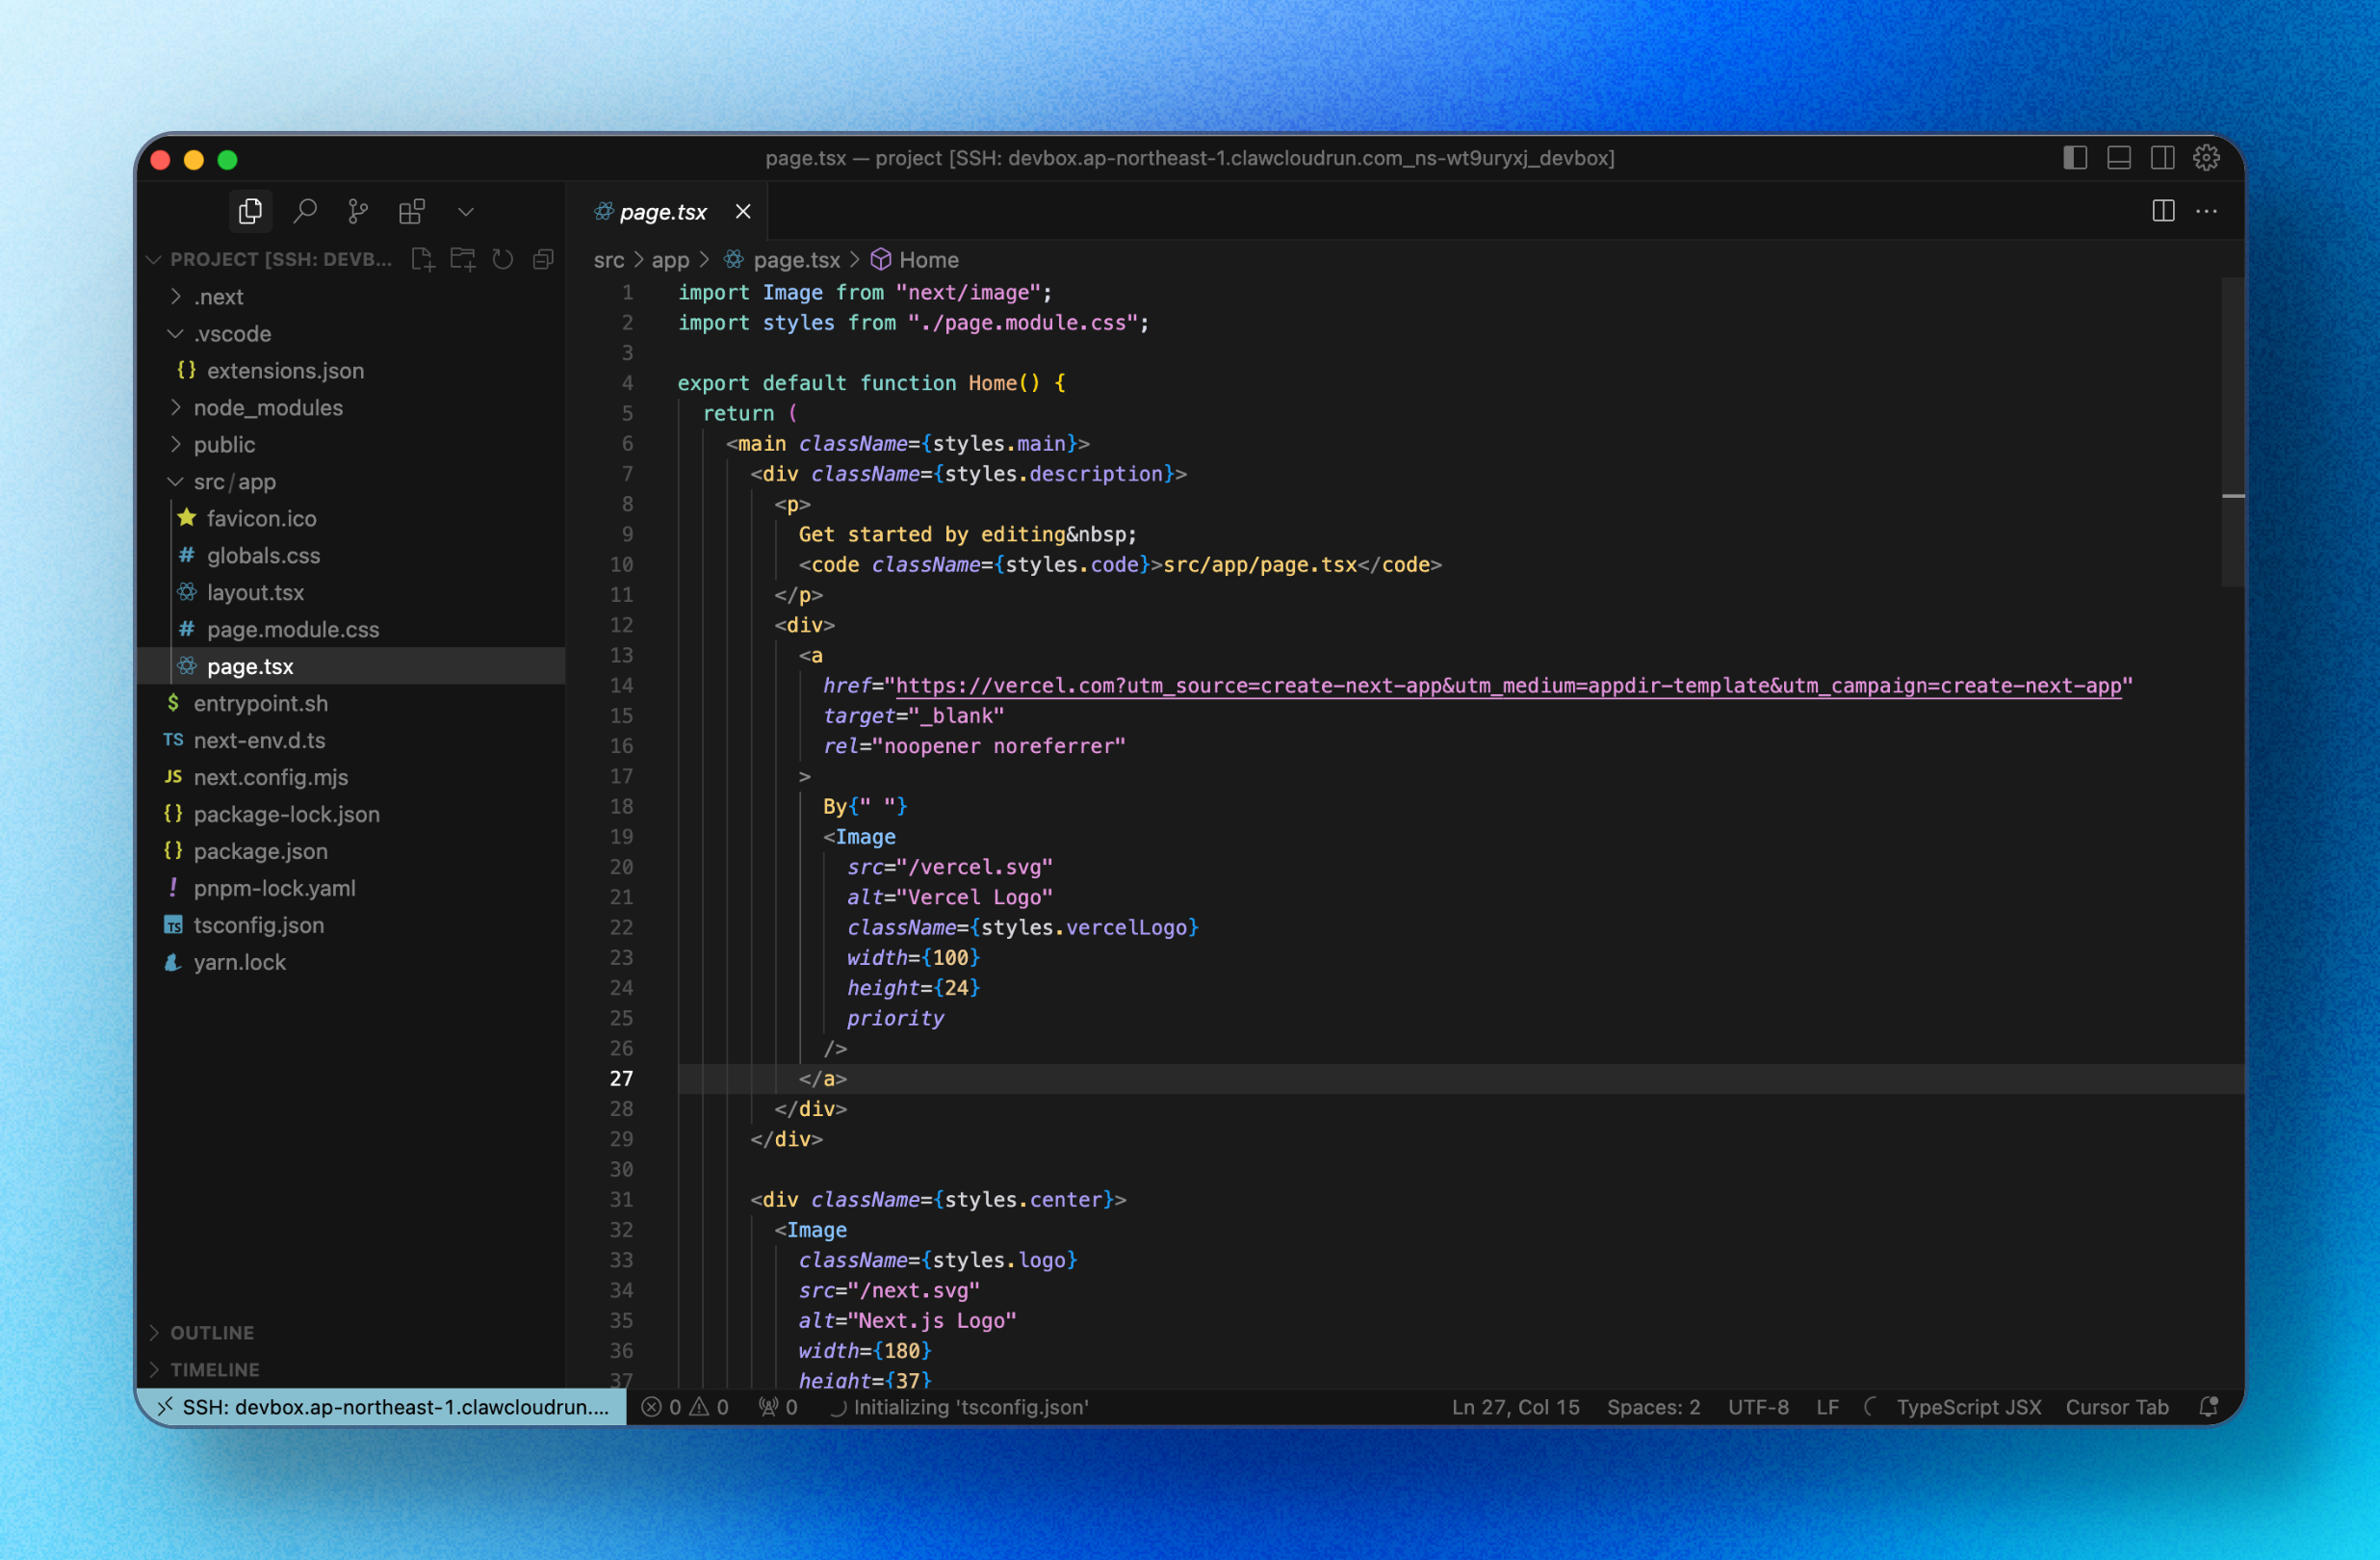This screenshot has width=2380, height=1560.
Task: Expand the OUTLINE section
Action: point(212,1332)
